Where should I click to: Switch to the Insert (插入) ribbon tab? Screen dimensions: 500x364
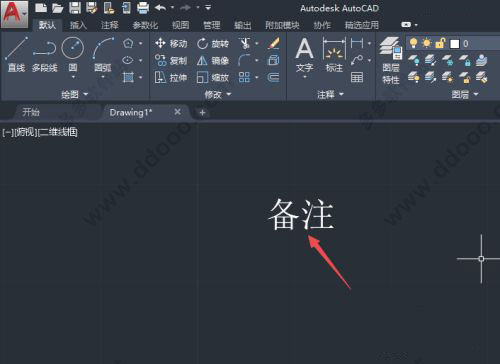pos(78,25)
